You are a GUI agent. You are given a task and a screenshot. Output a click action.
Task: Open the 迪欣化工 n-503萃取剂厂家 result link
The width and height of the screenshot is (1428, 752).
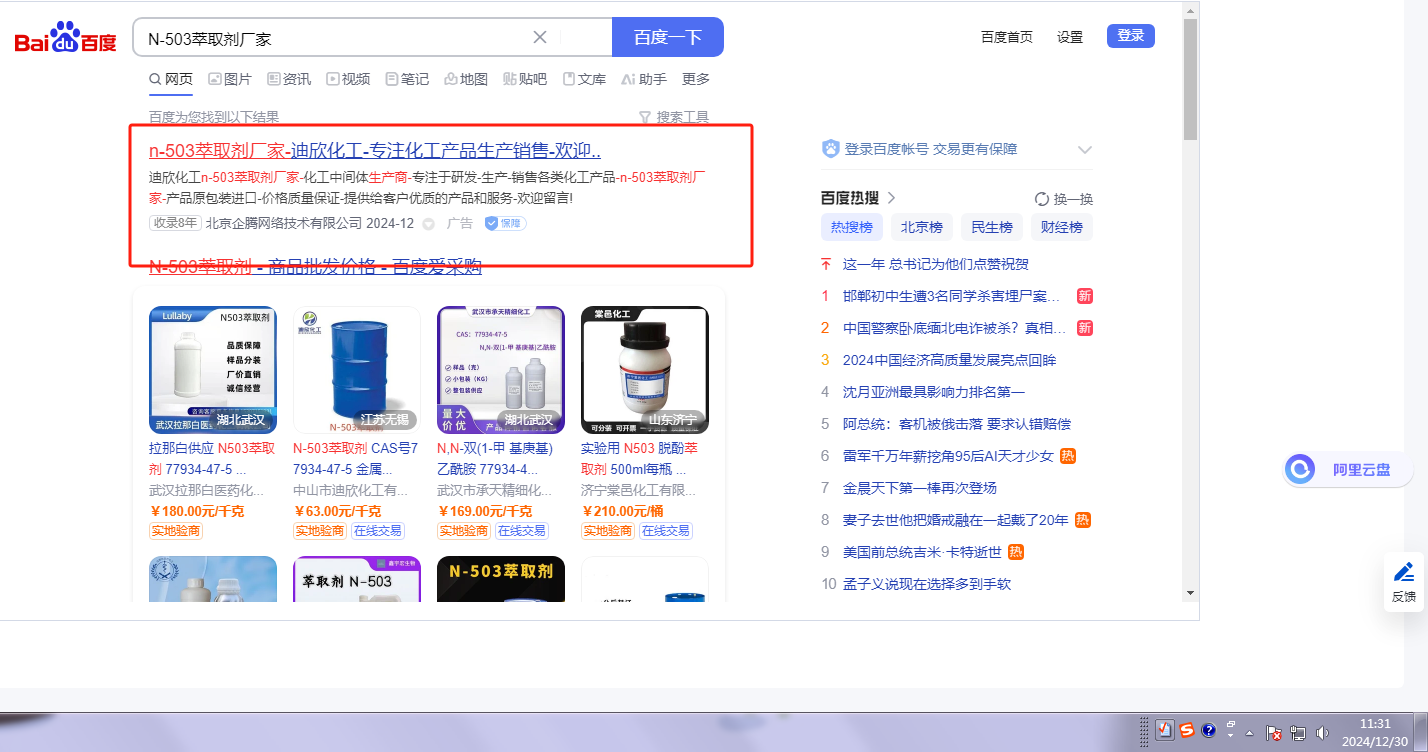pyautogui.click(x=375, y=151)
